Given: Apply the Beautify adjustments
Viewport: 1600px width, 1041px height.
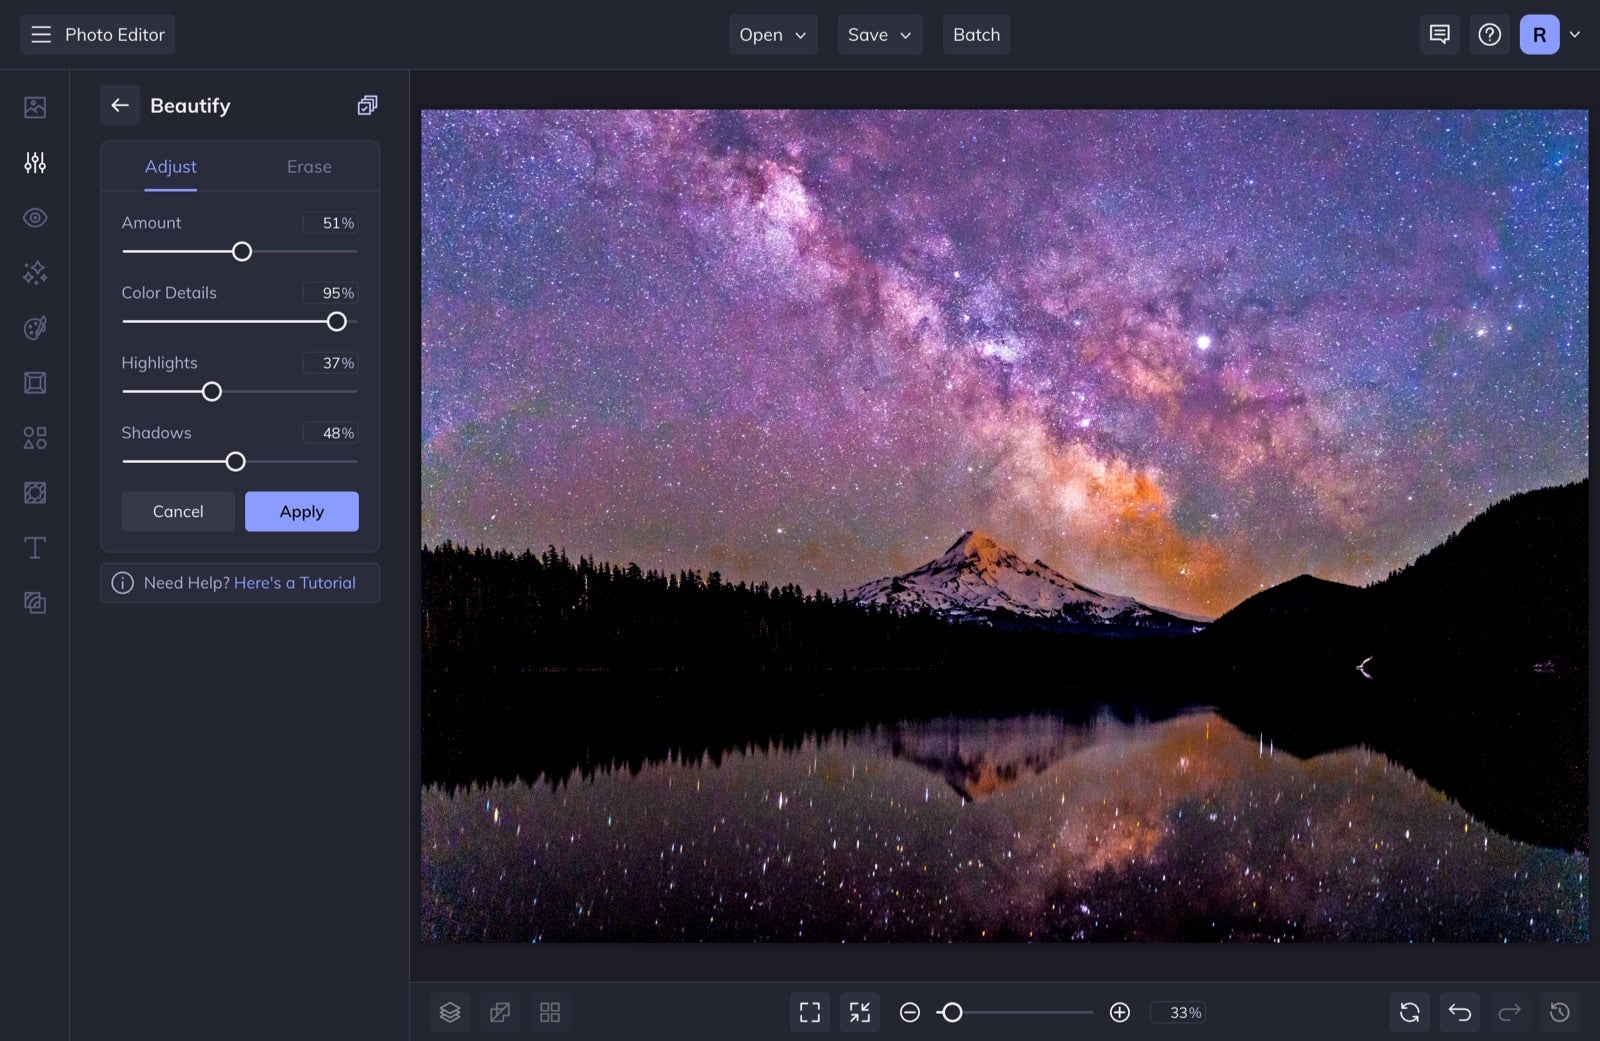Looking at the screenshot, I should (301, 511).
